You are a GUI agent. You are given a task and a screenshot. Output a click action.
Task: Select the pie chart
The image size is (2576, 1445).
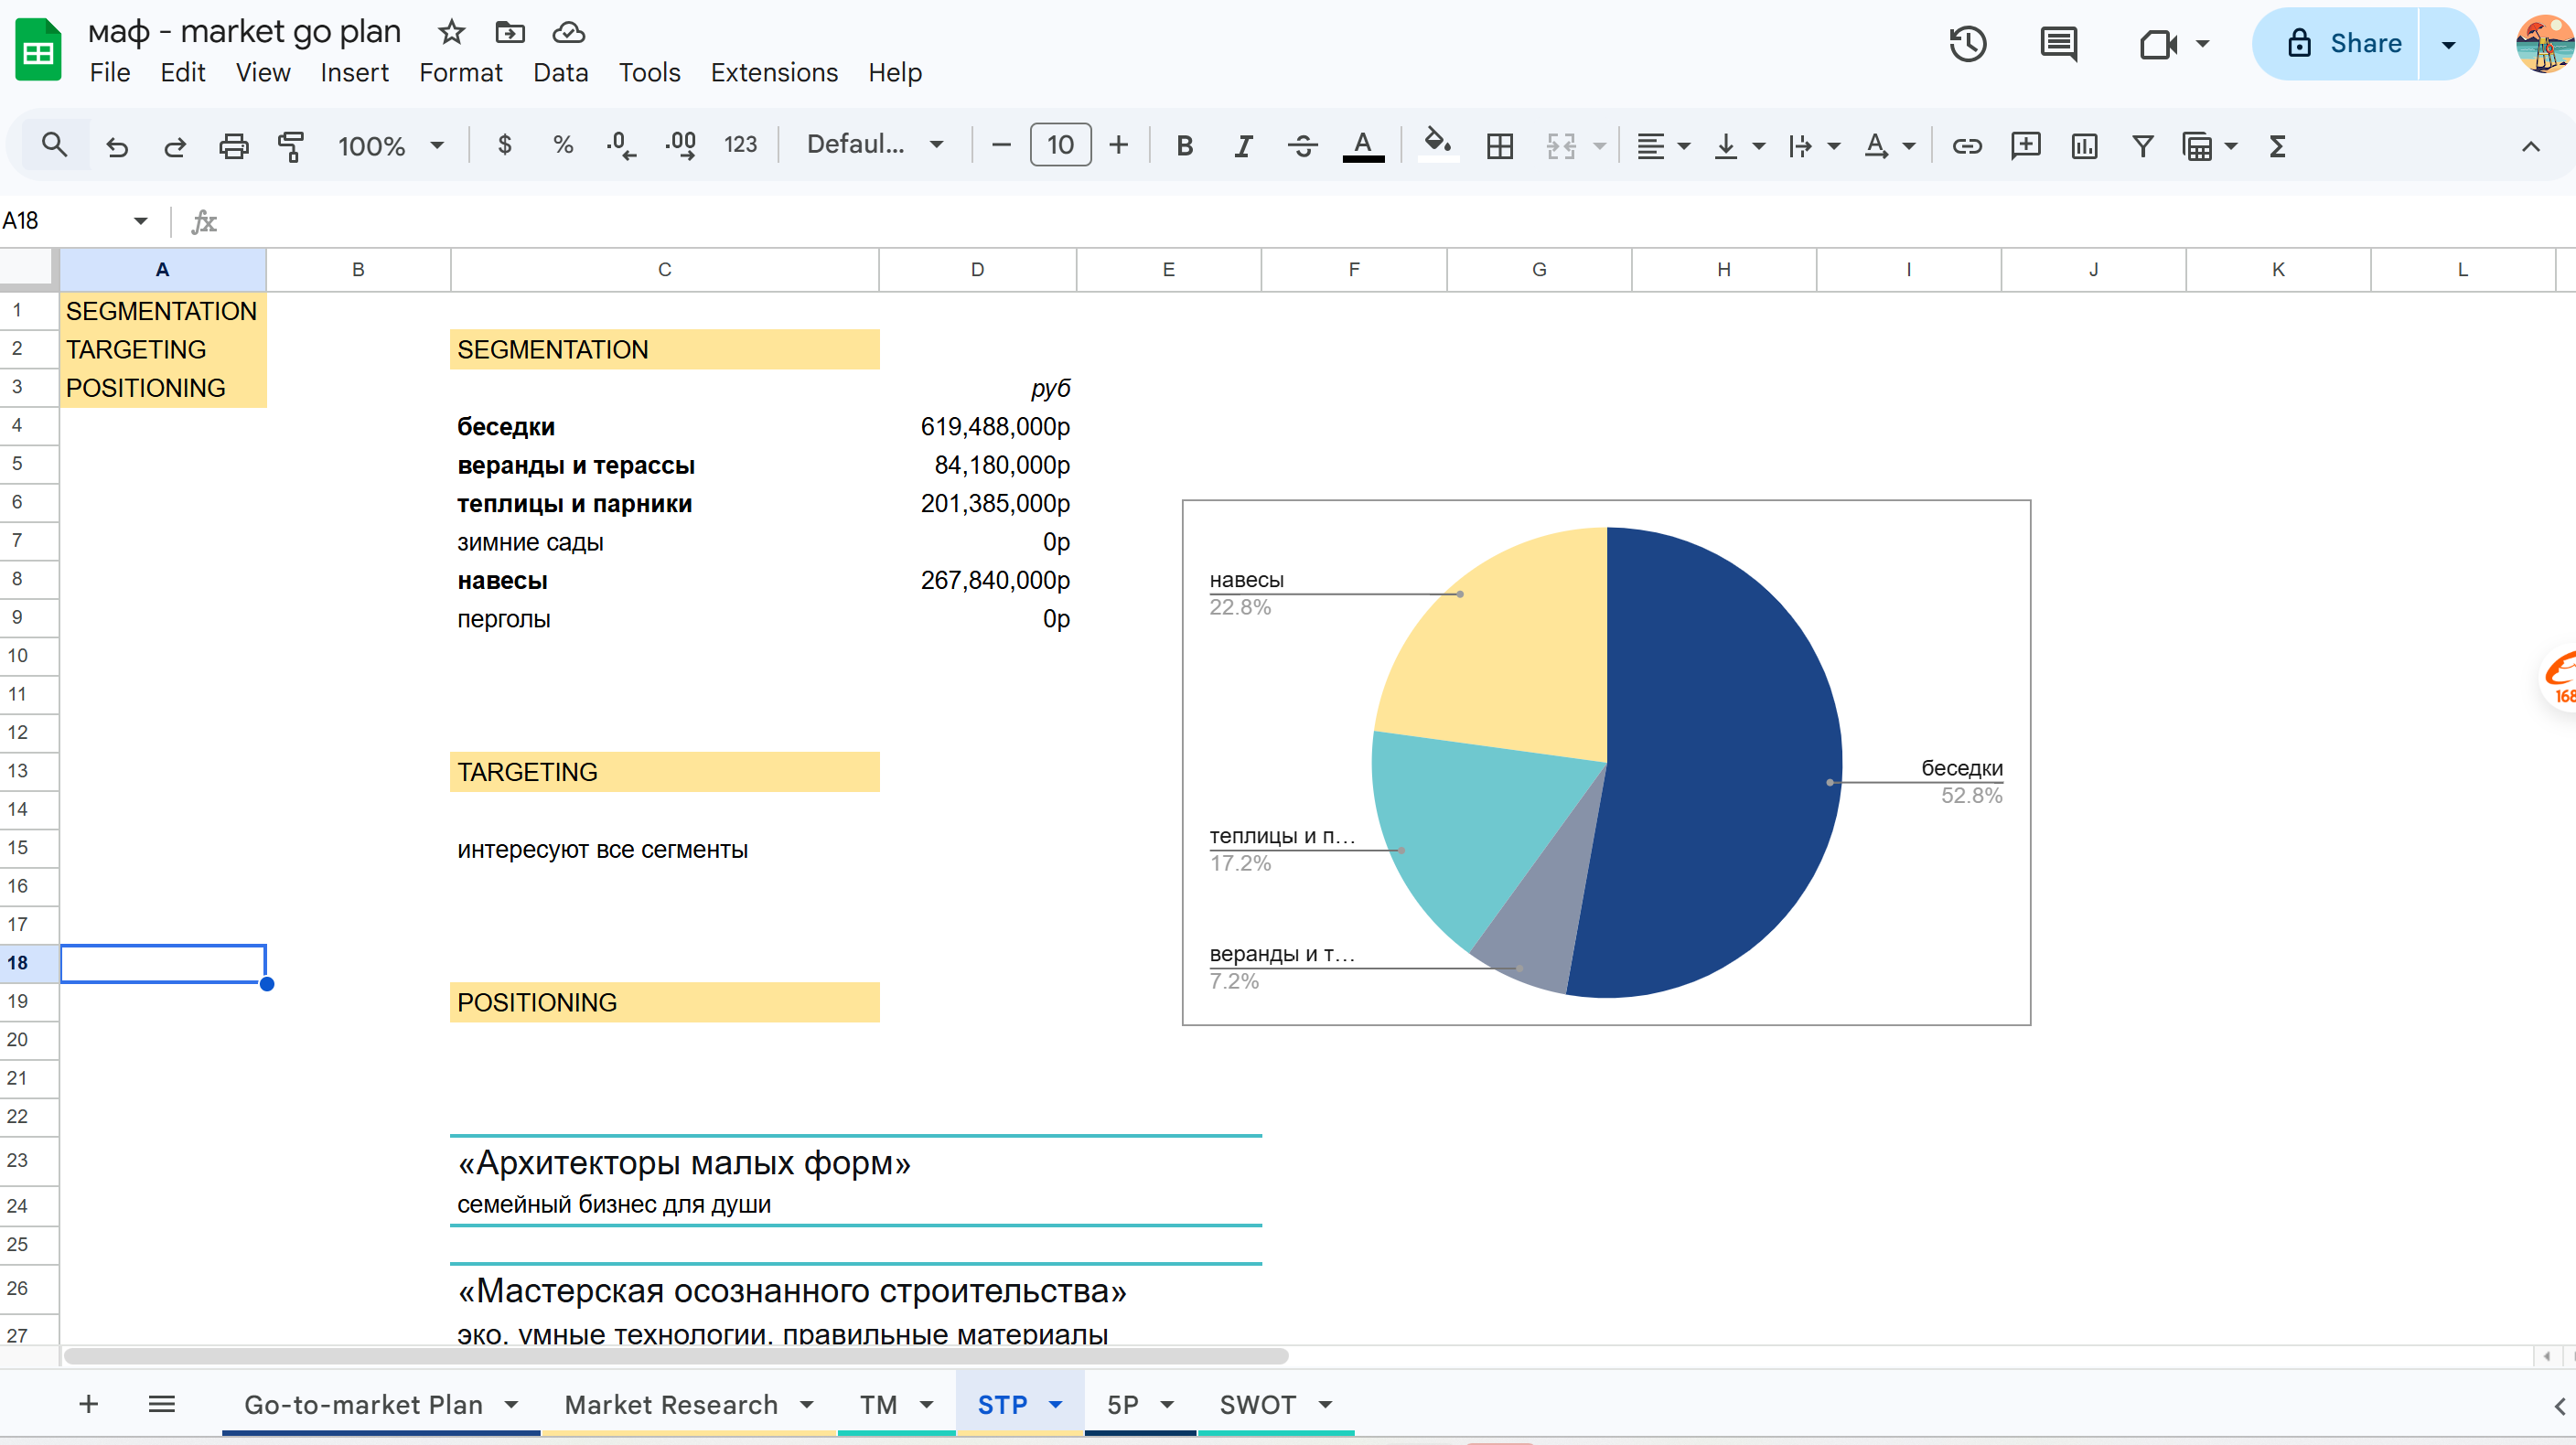(1606, 762)
